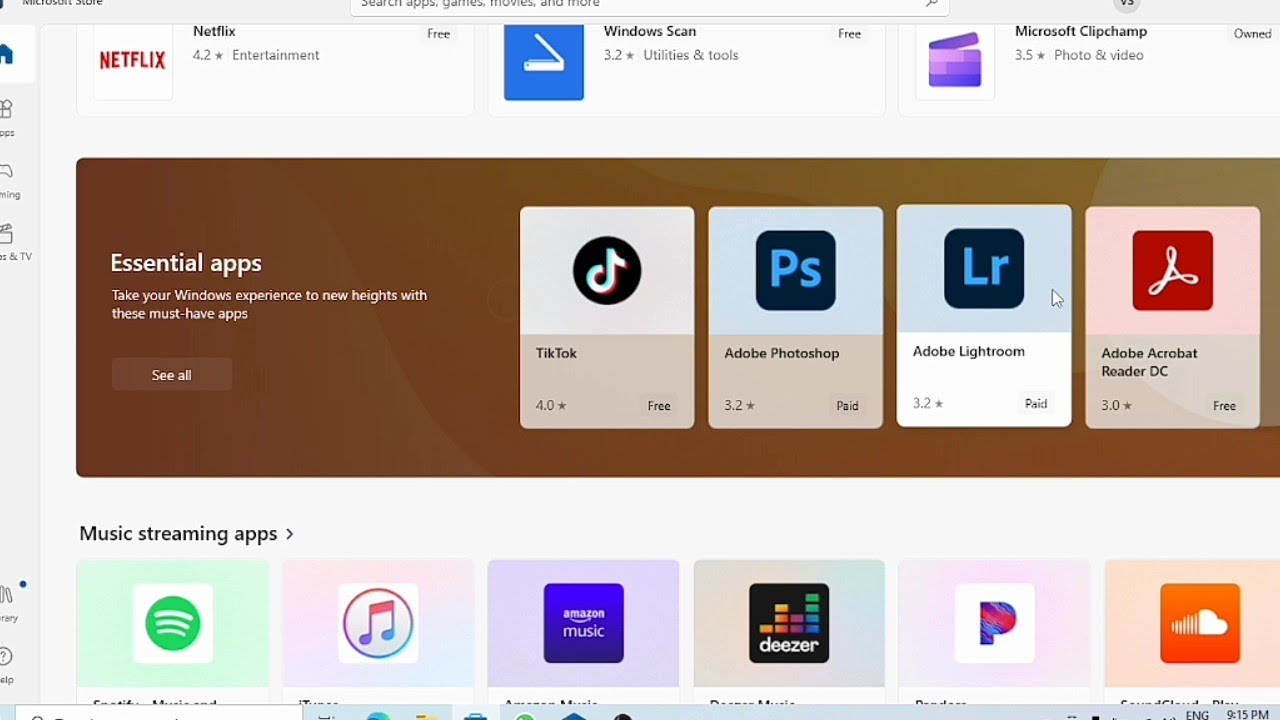Click the Adobe Lightroom card title
The width and height of the screenshot is (1280, 720).
pyautogui.click(x=968, y=351)
